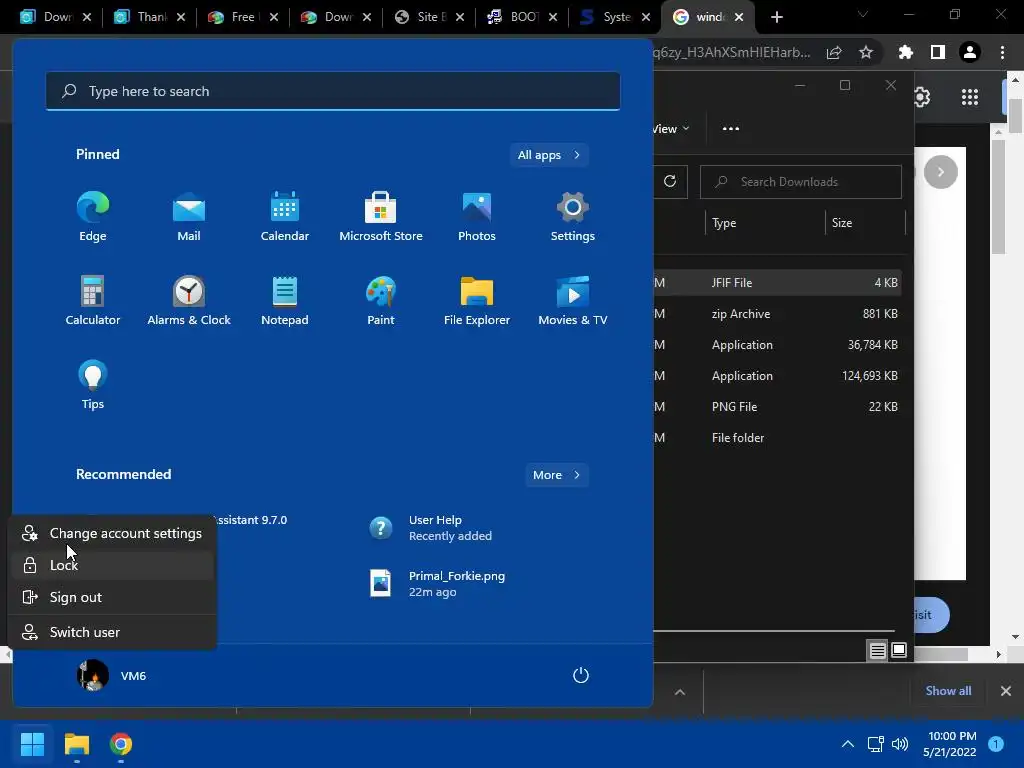Open File Explorer from pinned apps
This screenshot has width=1024, height=768.
[x=477, y=300]
